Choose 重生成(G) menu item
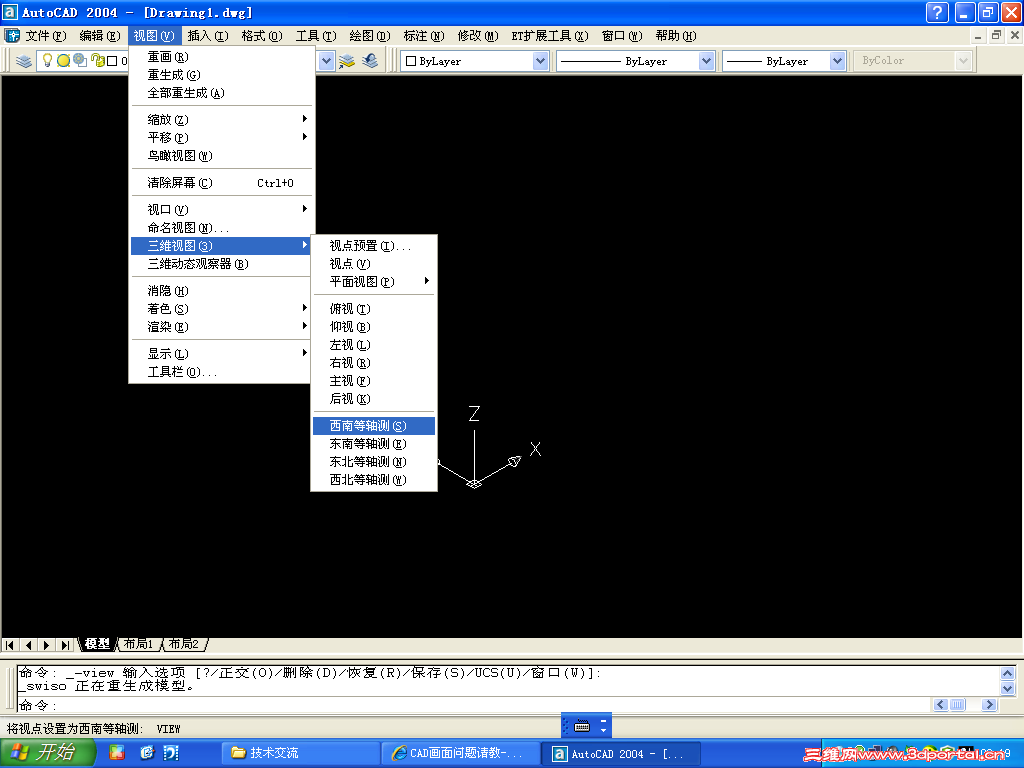 [221, 75]
